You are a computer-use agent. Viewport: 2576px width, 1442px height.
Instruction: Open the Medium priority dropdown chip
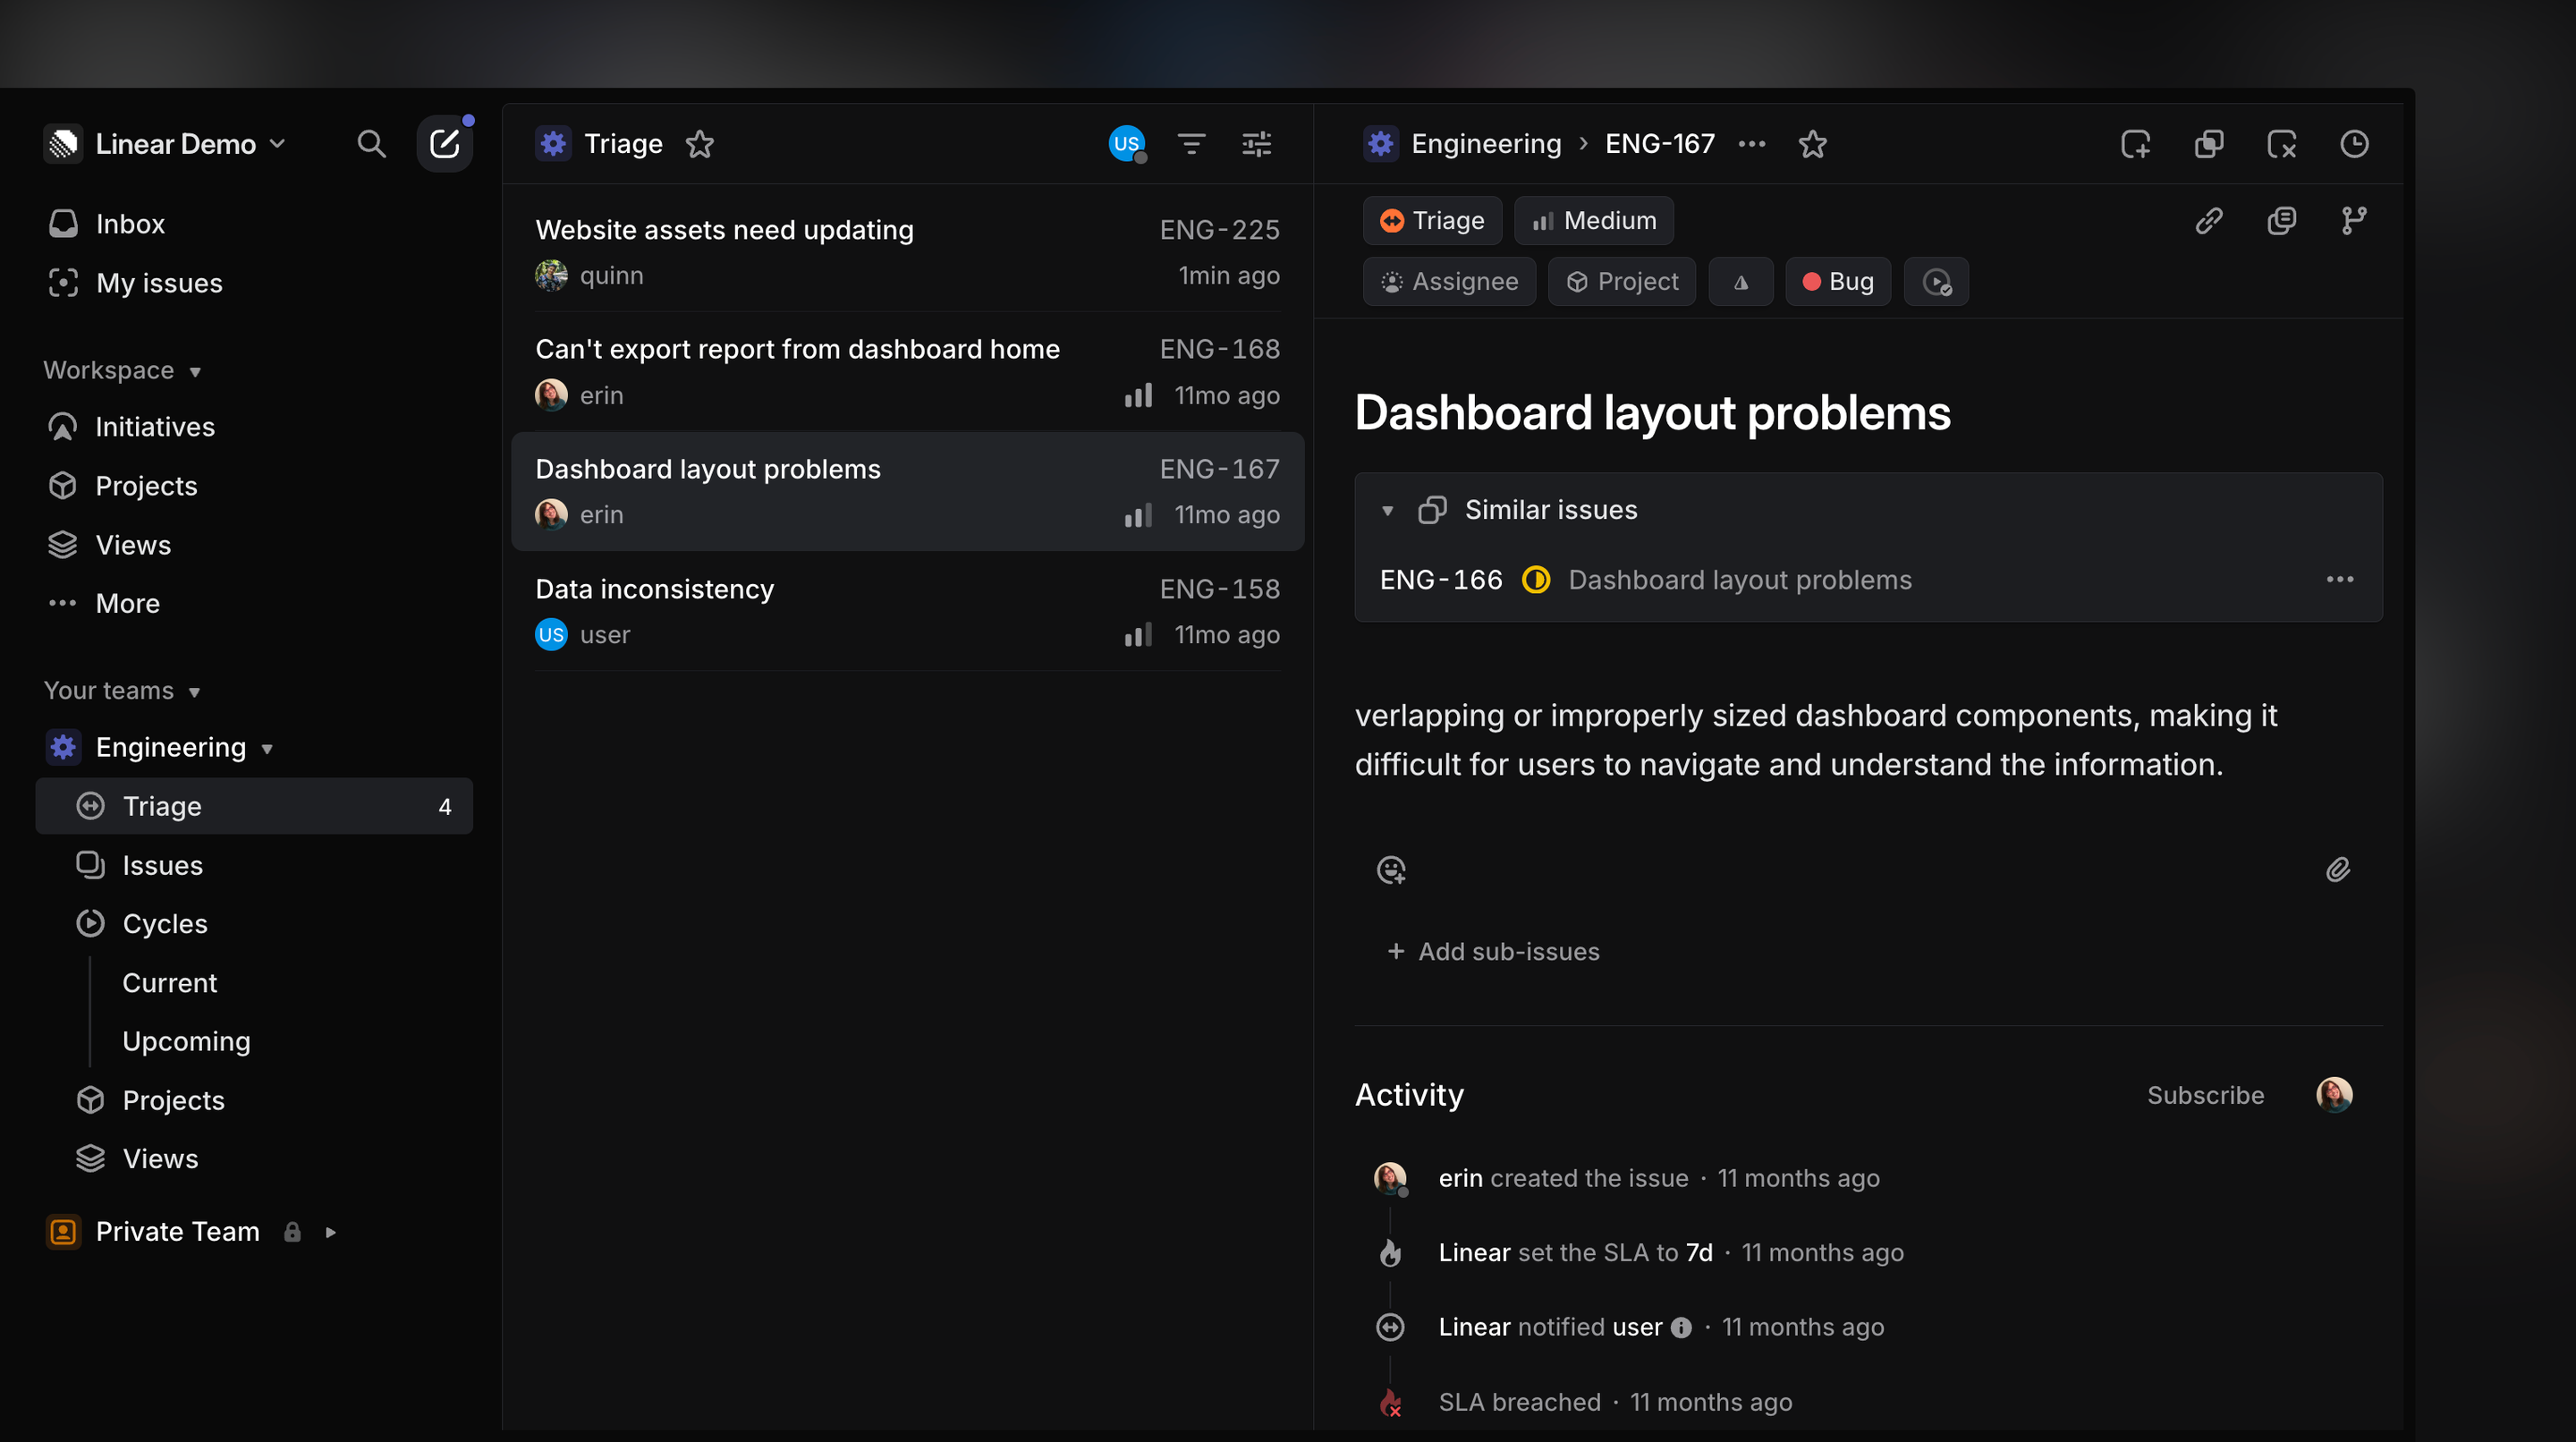coord(1594,221)
